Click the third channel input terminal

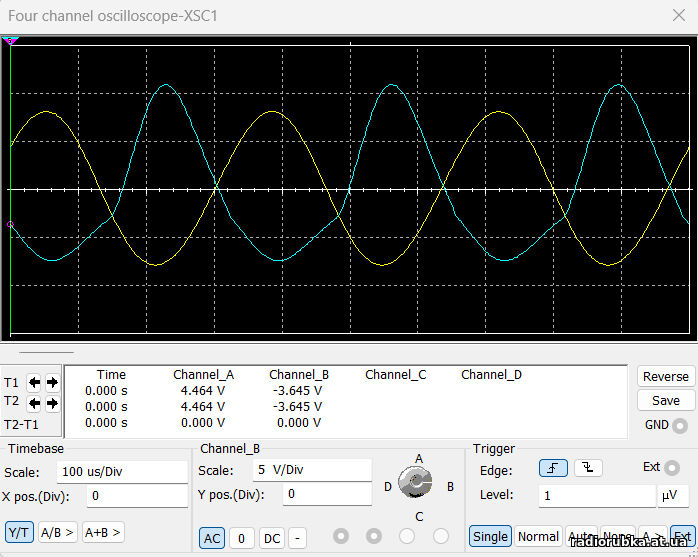(407, 536)
